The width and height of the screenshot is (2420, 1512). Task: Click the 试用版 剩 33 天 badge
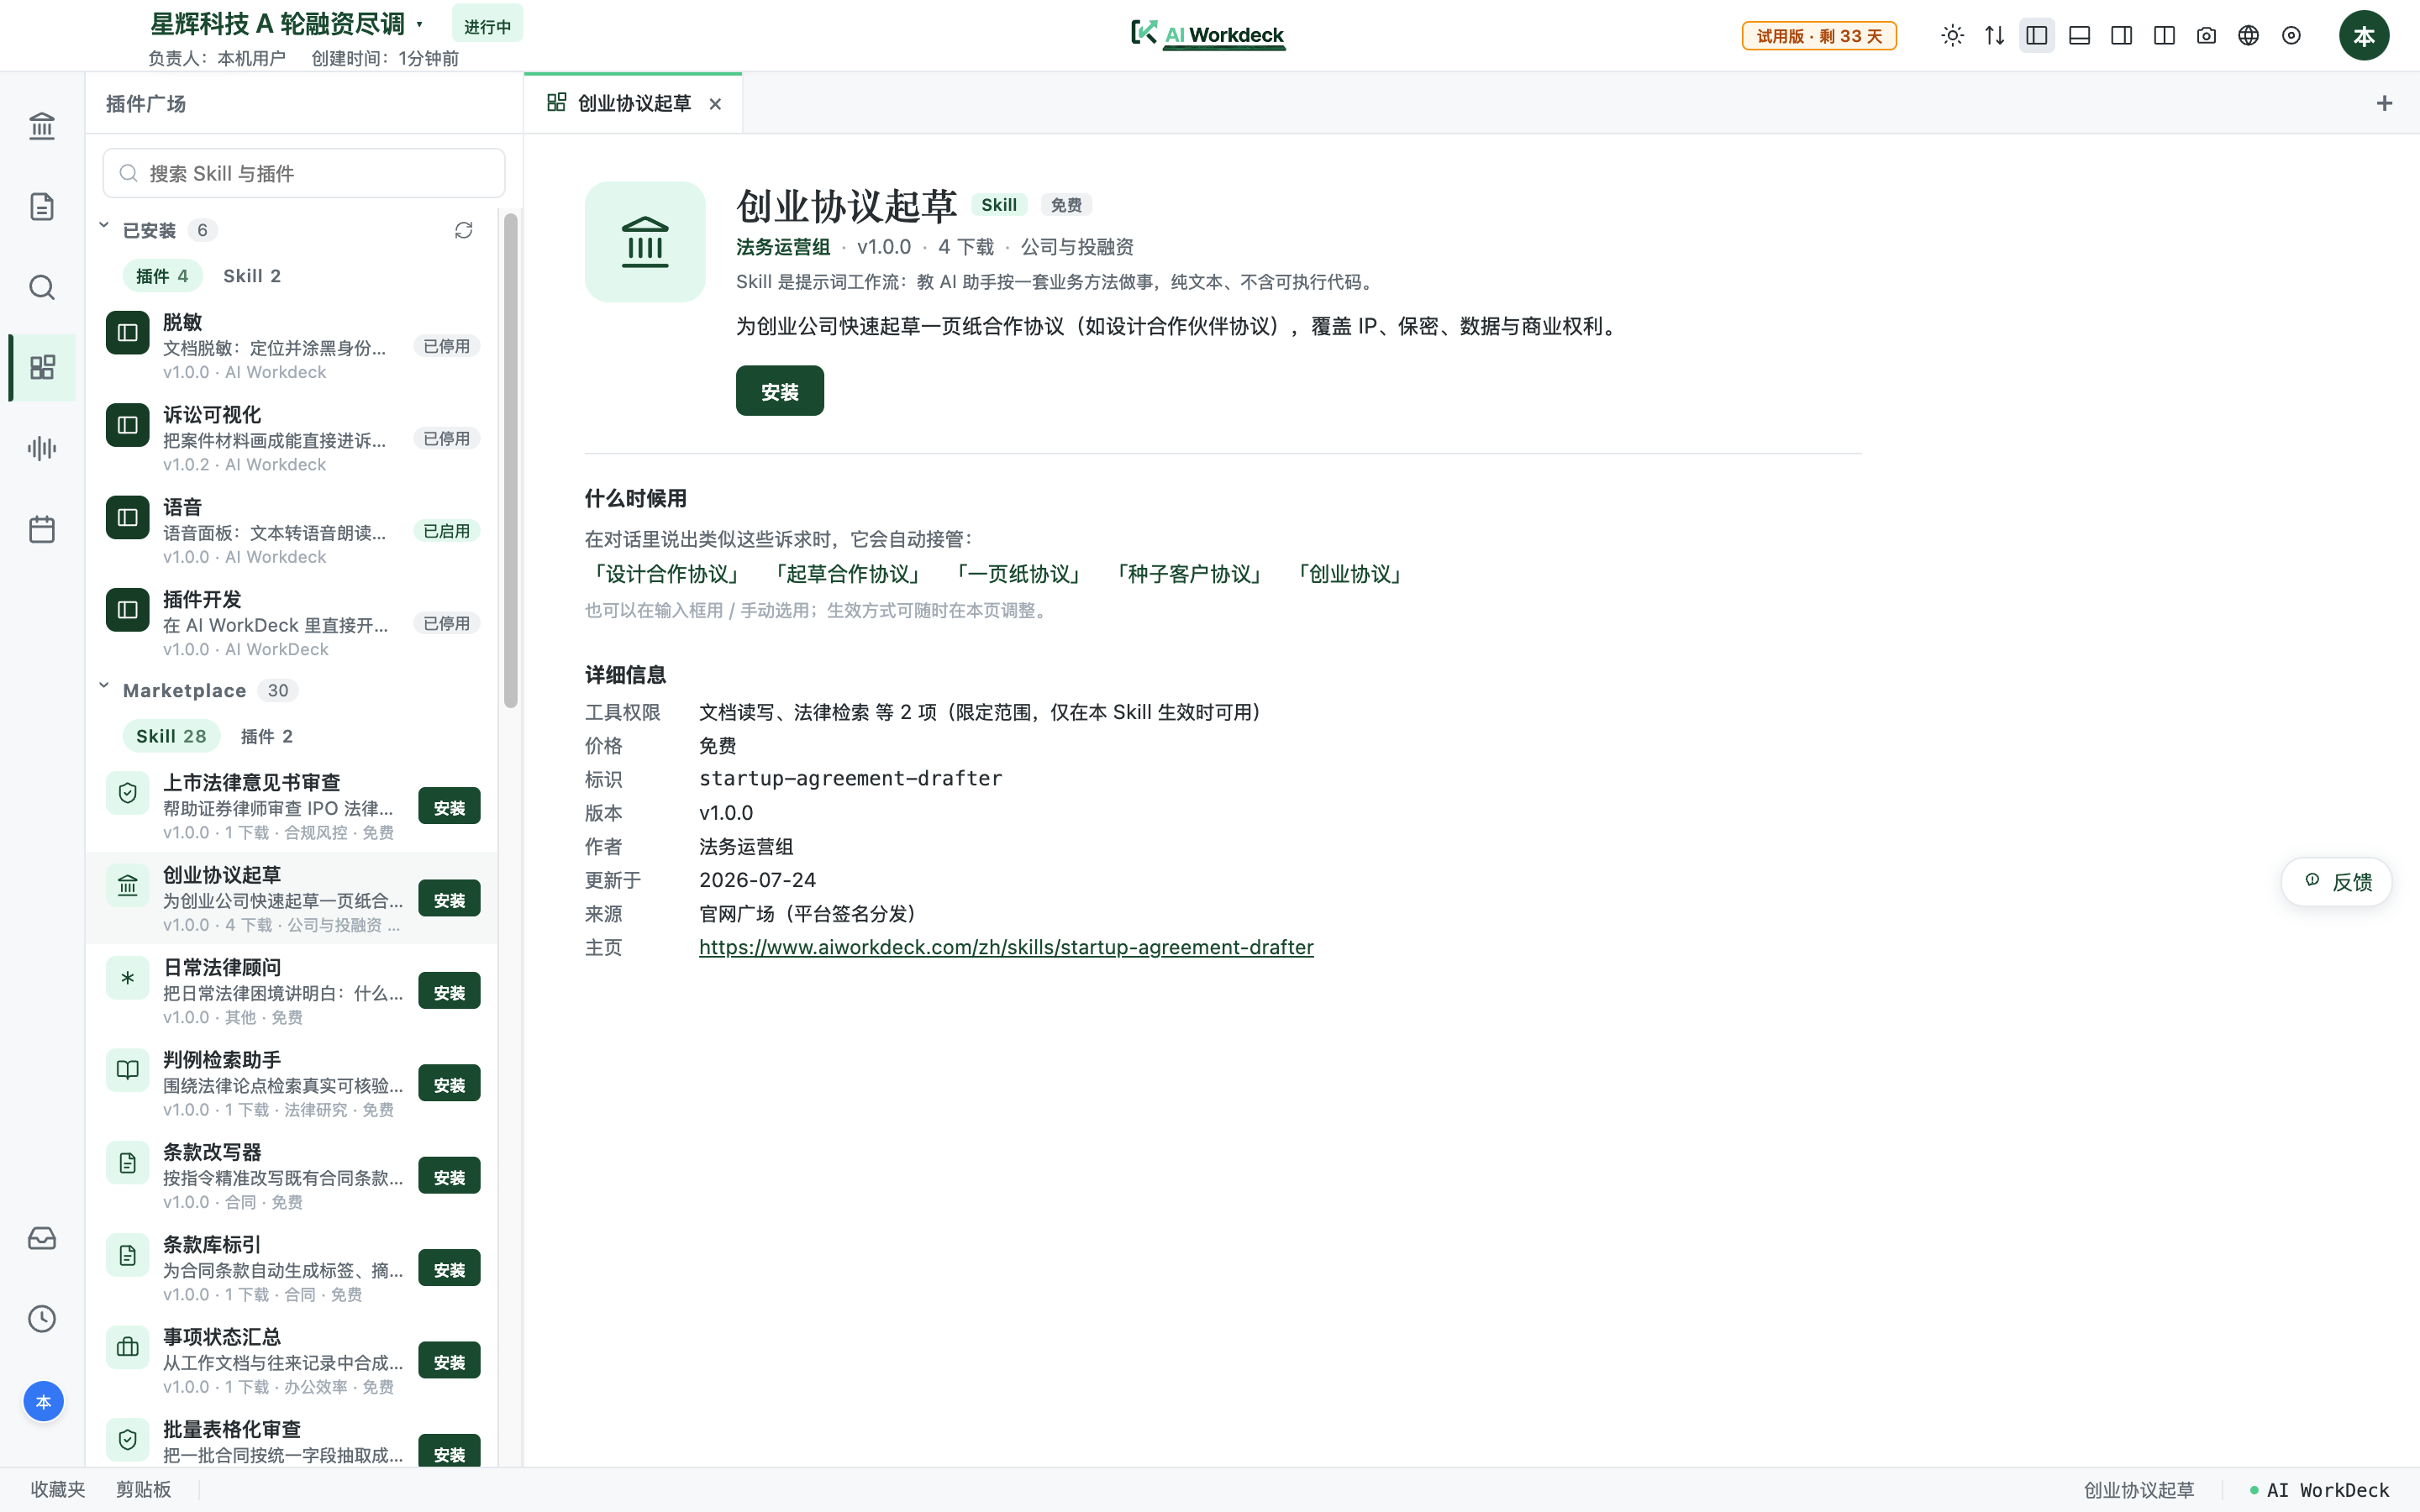click(x=1819, y=36)
